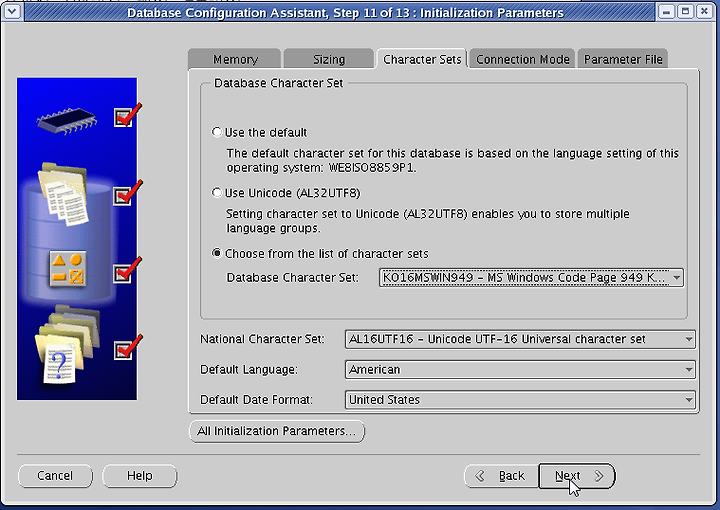Click the red checkmark beside question mark folders

(x=128, y=347)
